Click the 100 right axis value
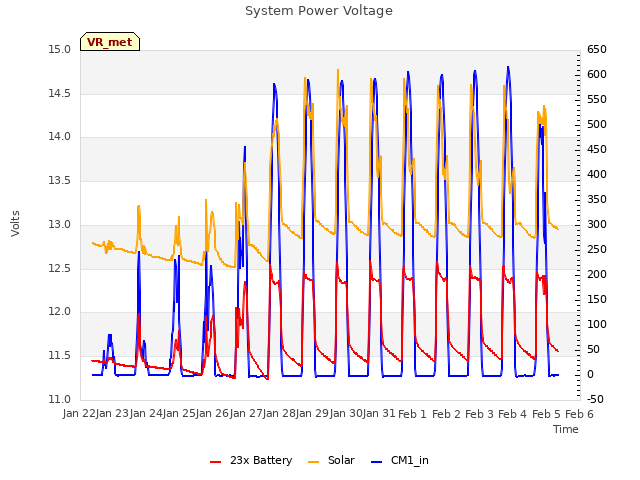Image resolution: width=640 pixels, height=480 pixels. 597,324
